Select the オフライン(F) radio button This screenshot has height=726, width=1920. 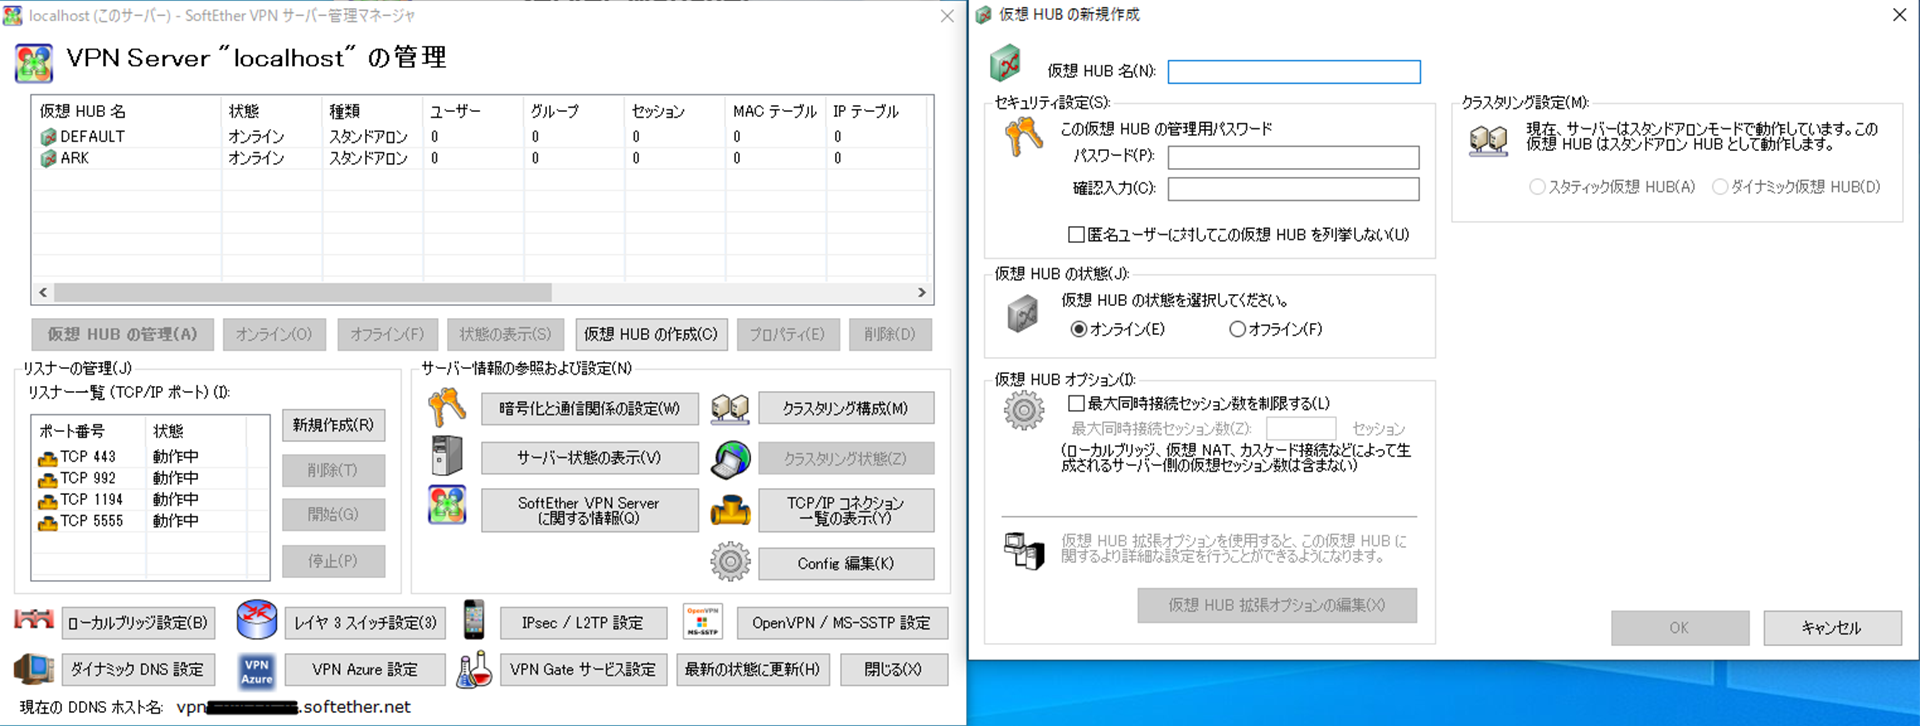tap(1237, 329)
